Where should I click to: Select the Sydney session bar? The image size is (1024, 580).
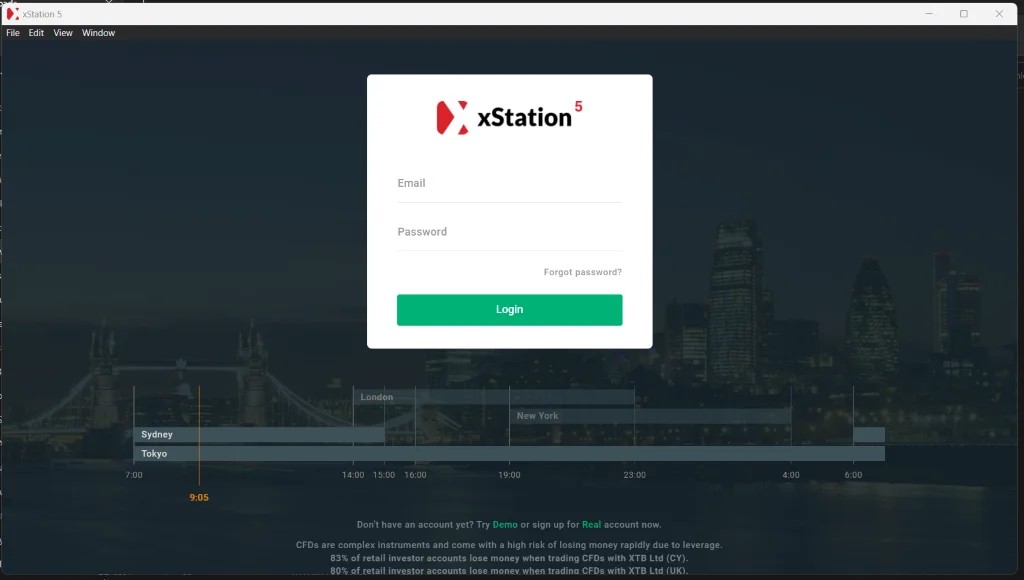click(259, 434)
